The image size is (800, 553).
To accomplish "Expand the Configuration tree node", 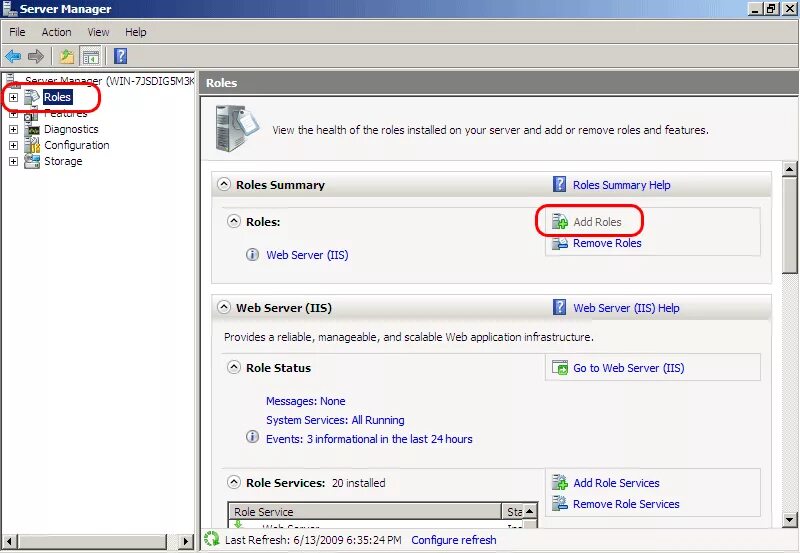I will [x=14, y=145].
